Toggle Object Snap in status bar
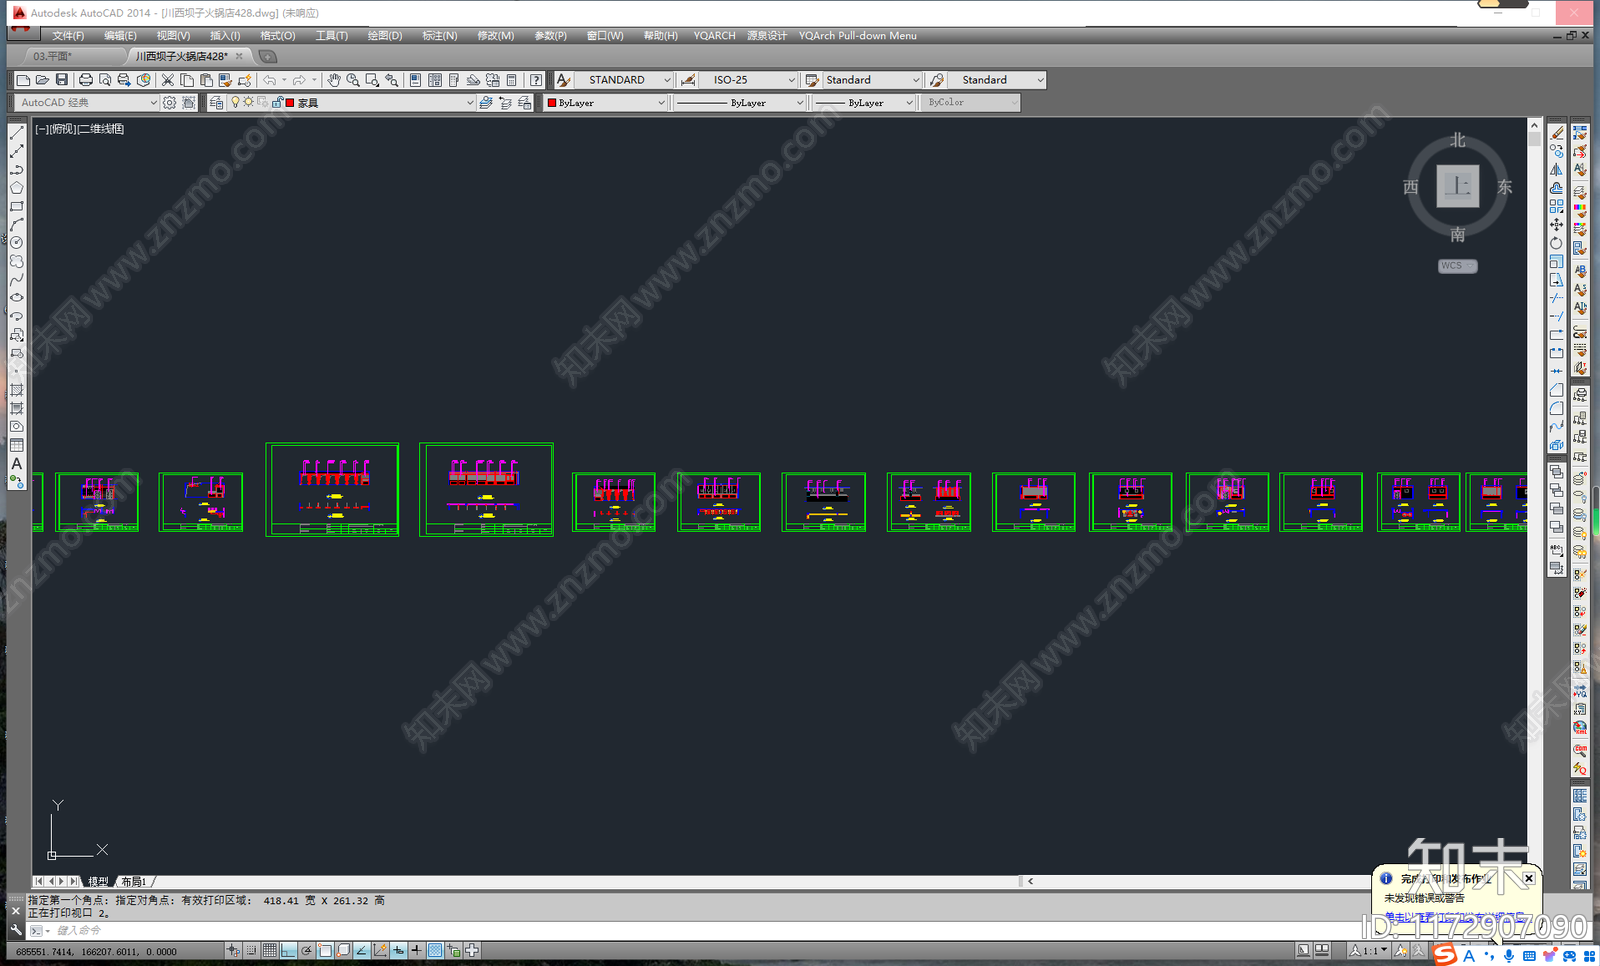The image size is (1600, 966). (325, 951)
